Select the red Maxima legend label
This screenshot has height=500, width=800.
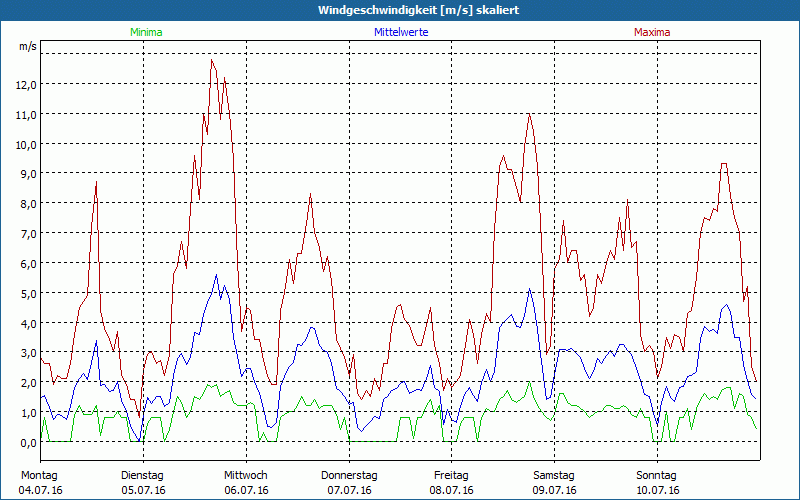coord(652,32)
